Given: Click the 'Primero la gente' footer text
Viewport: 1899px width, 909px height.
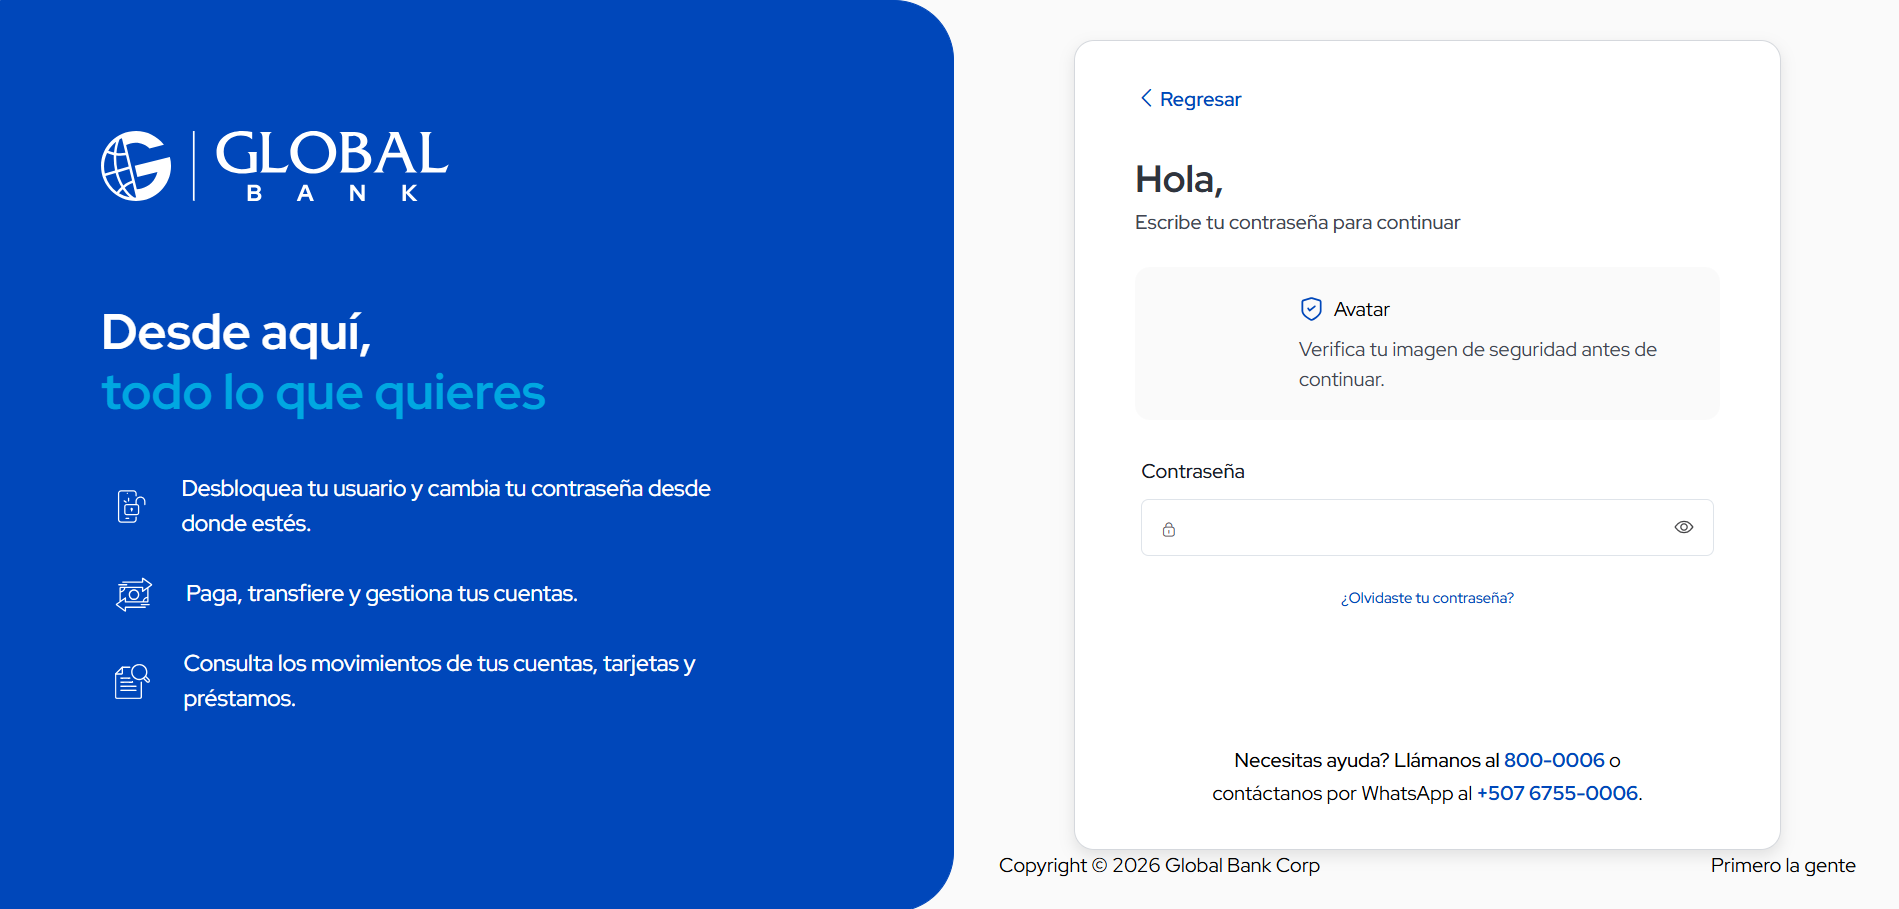Looking at the screenshot, I should coord(1783,865).
